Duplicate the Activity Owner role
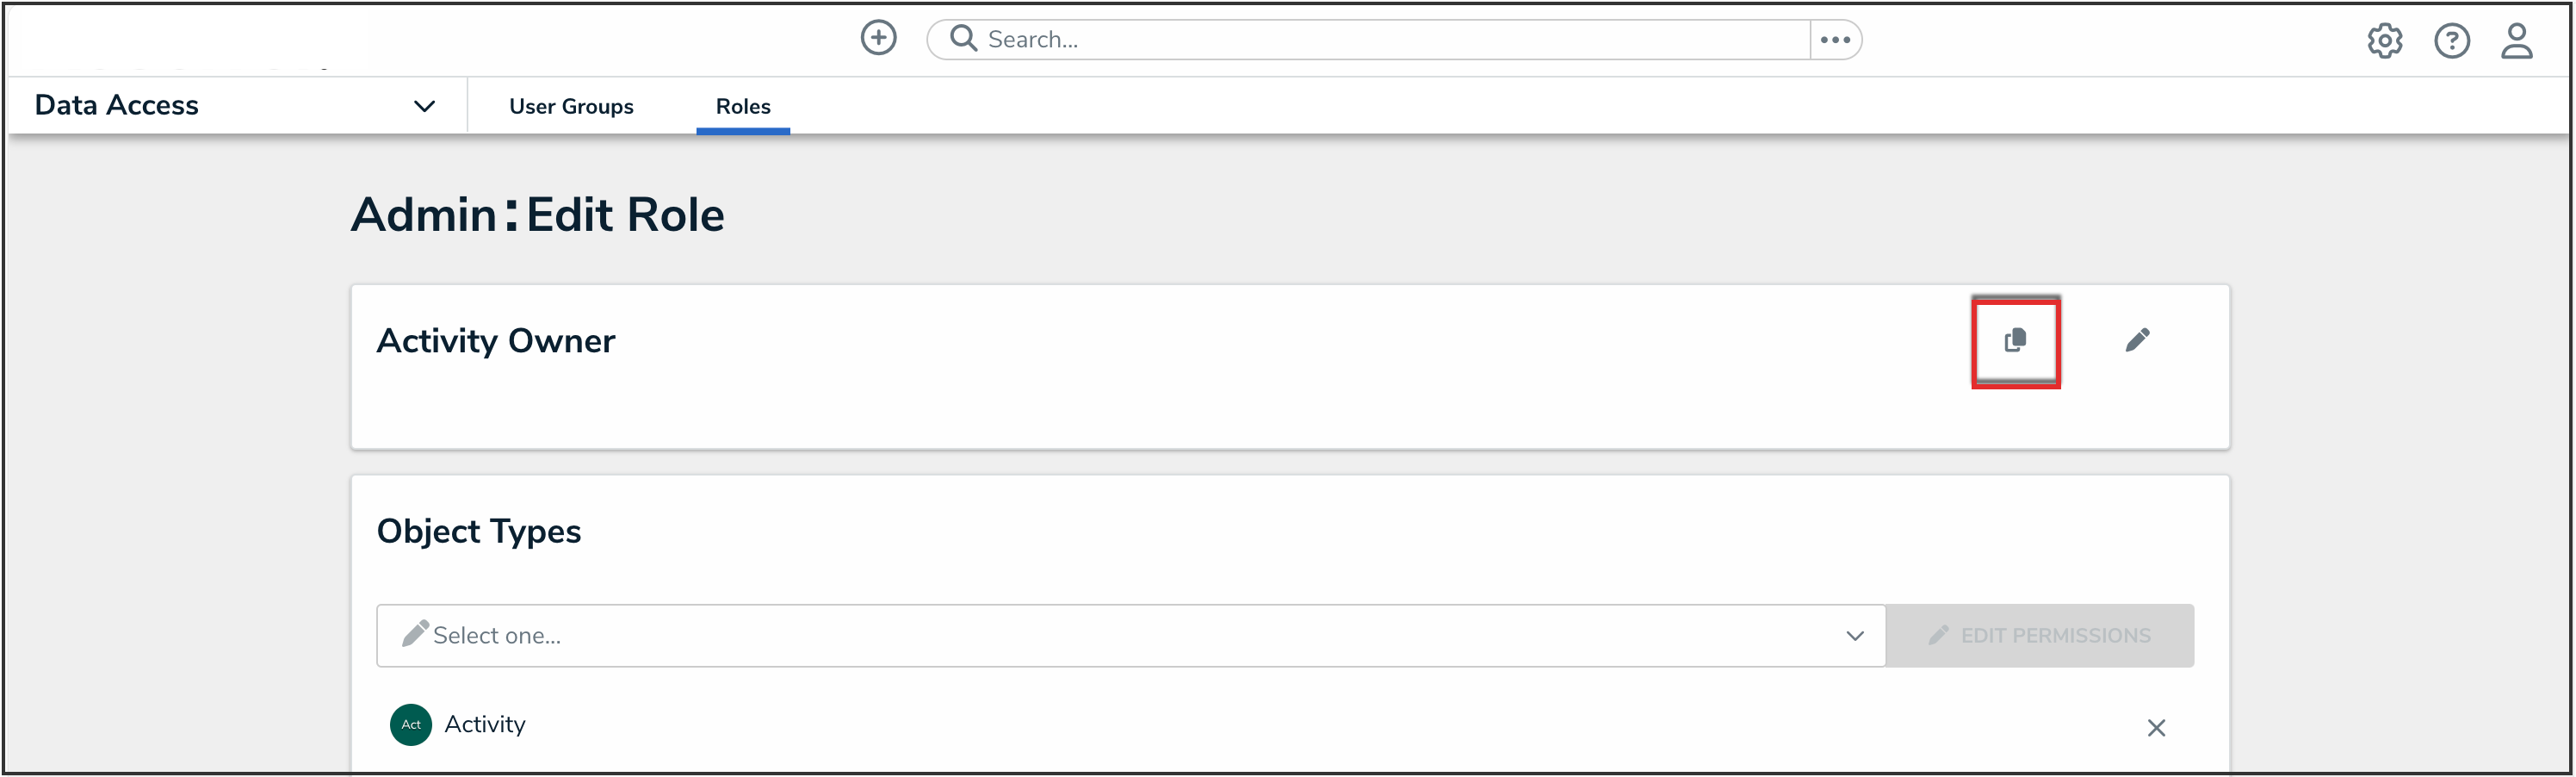Screen dimensions: 2576x777 (x=2015, y=341)
